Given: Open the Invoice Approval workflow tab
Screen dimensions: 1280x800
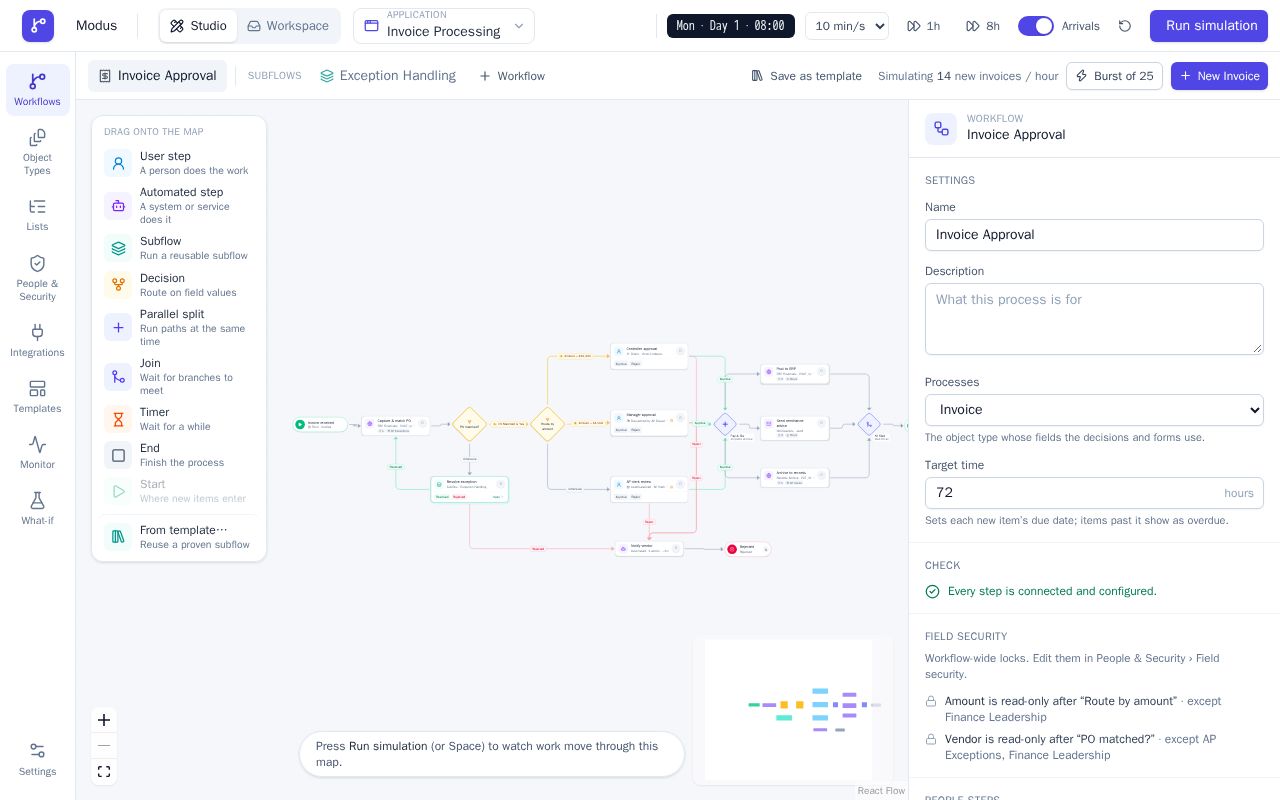Looking at the screenshot, I should [x=157, y=76].
